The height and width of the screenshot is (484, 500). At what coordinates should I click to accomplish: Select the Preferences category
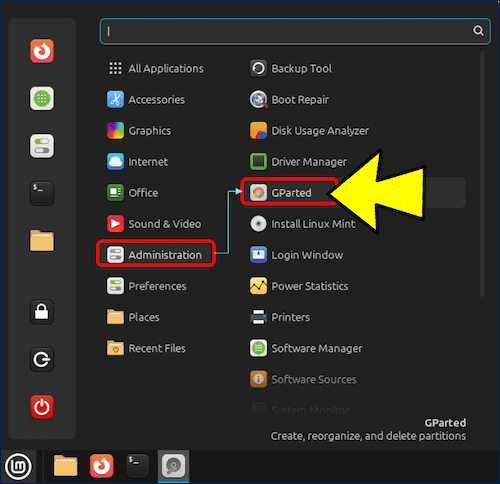tap(147, 286)
